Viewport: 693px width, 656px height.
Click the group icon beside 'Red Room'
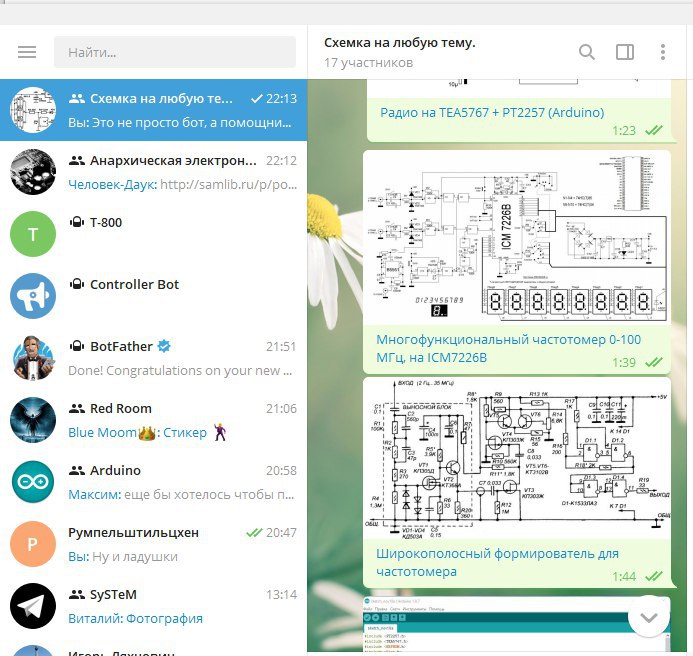[77, 409]
